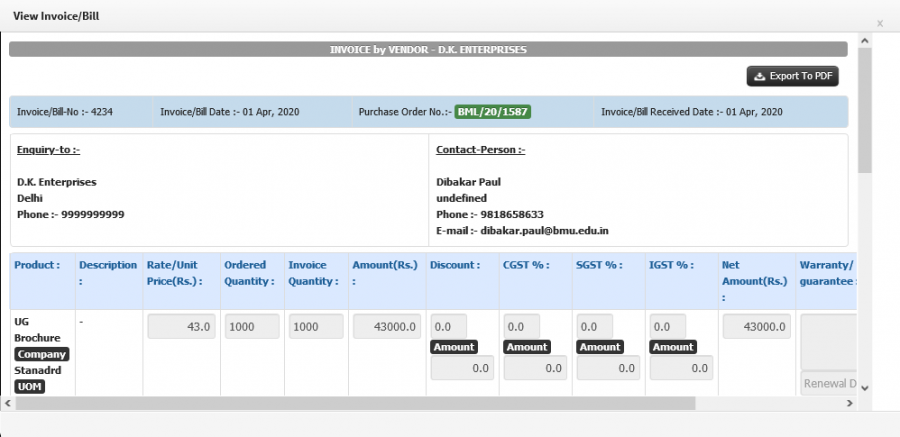Click the IGST amount field

681,368
